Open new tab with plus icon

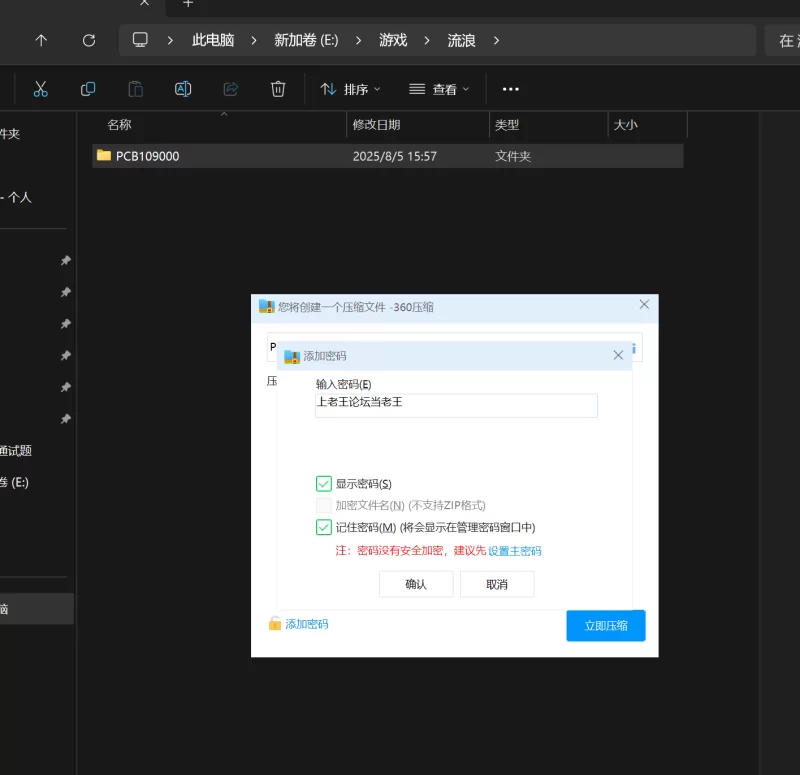188,3
